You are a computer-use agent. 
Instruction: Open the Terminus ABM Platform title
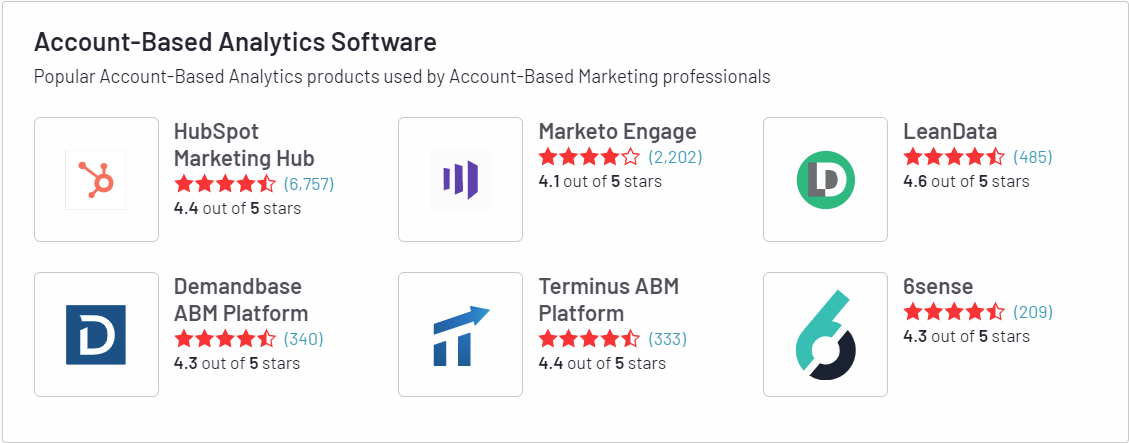tap(608, 300)
